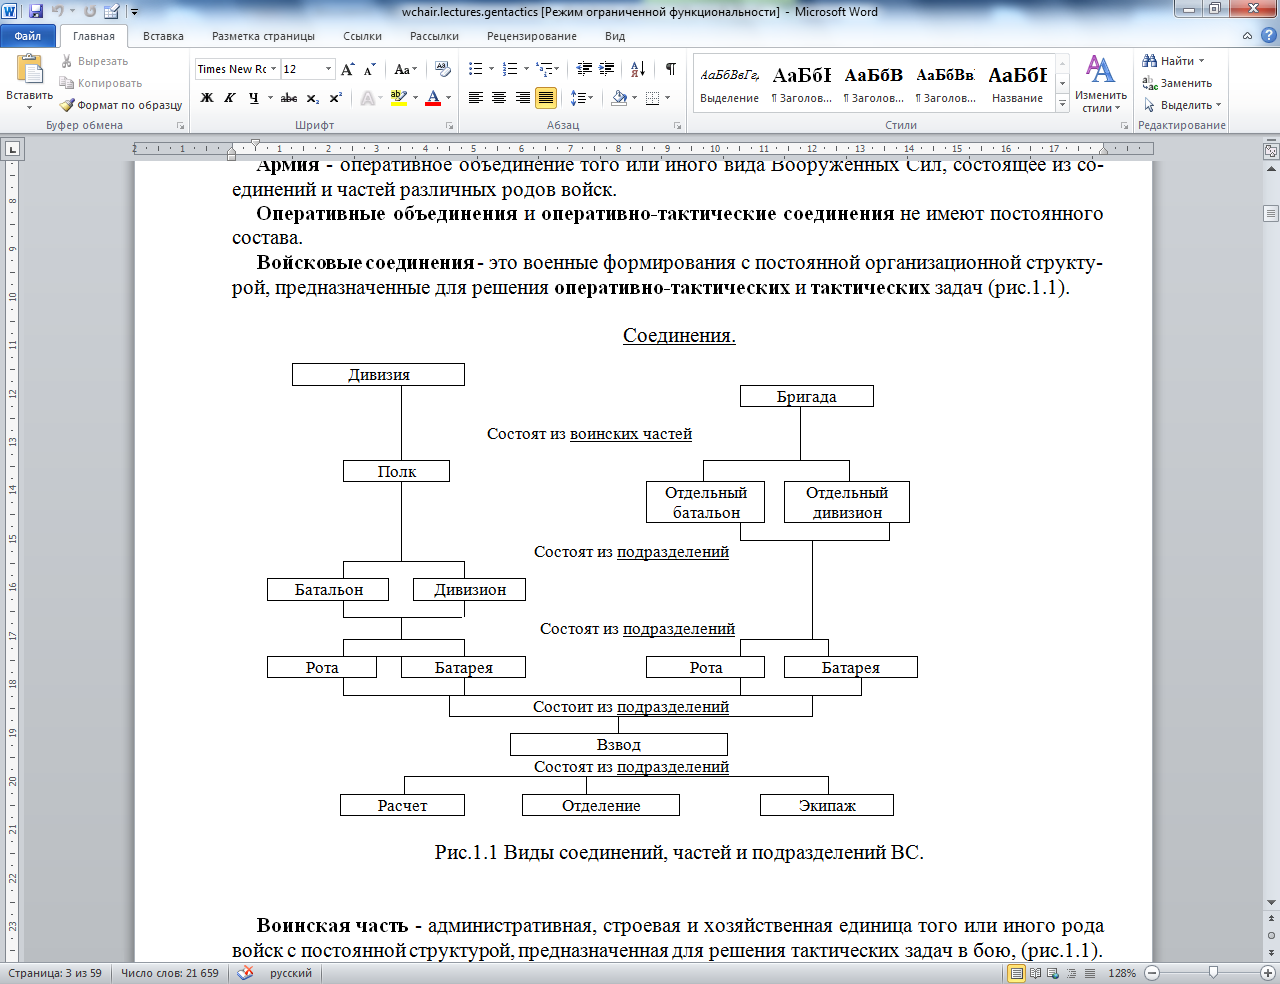Open the Файл tab
This screenshot has width=1280, height=984.
28,36
